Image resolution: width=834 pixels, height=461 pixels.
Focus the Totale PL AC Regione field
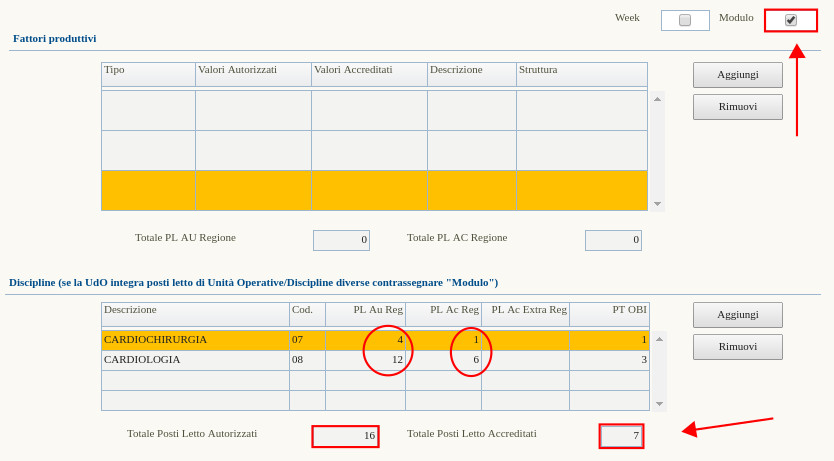[x=613, y=240]
